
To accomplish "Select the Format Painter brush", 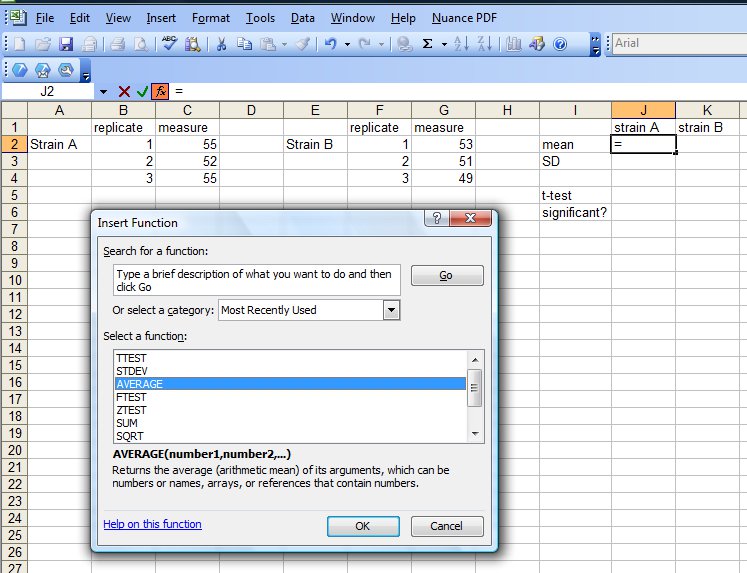I will pyautogui.click(x=303, y=44).
